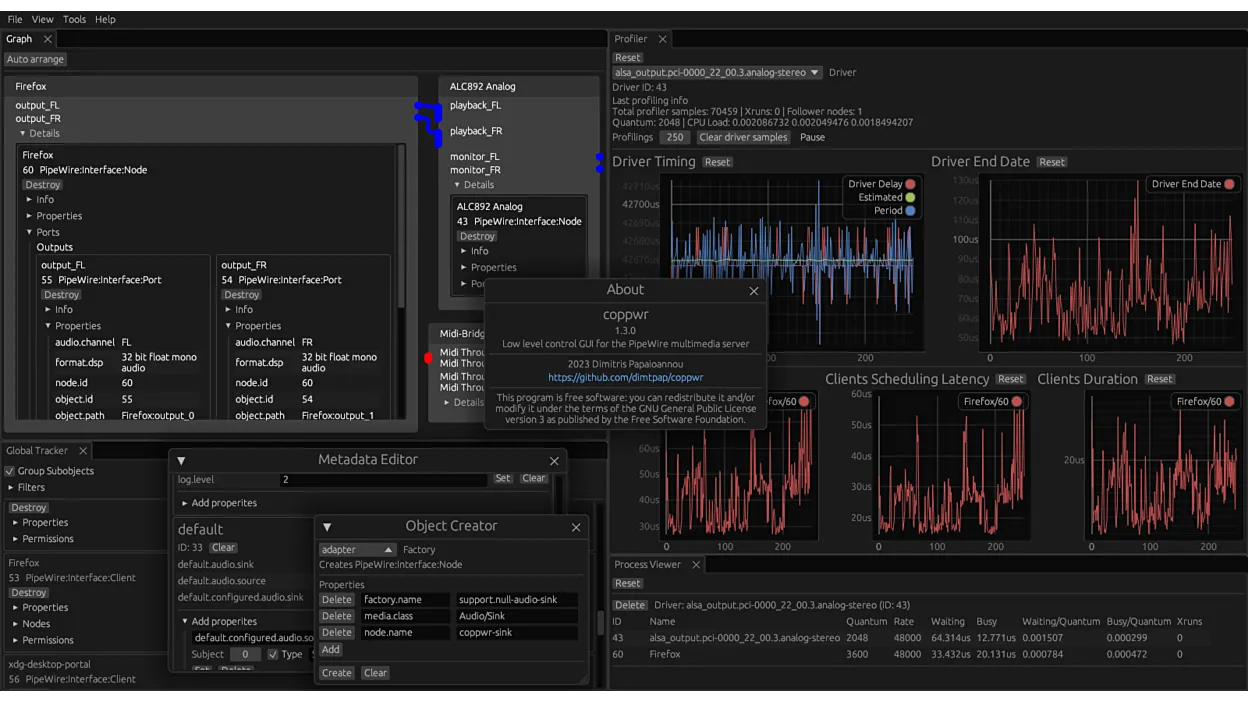Screen dimensions: 1248x702
Task: Uncheck Group Subobjects in Global Tracker
Action: tap(12, 471)
